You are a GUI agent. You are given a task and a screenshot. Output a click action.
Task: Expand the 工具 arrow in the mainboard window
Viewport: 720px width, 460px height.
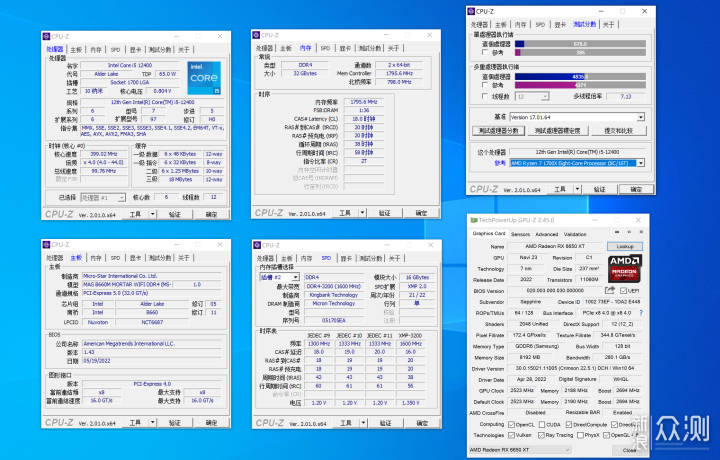pyautogui.click(x=152, y=422)
